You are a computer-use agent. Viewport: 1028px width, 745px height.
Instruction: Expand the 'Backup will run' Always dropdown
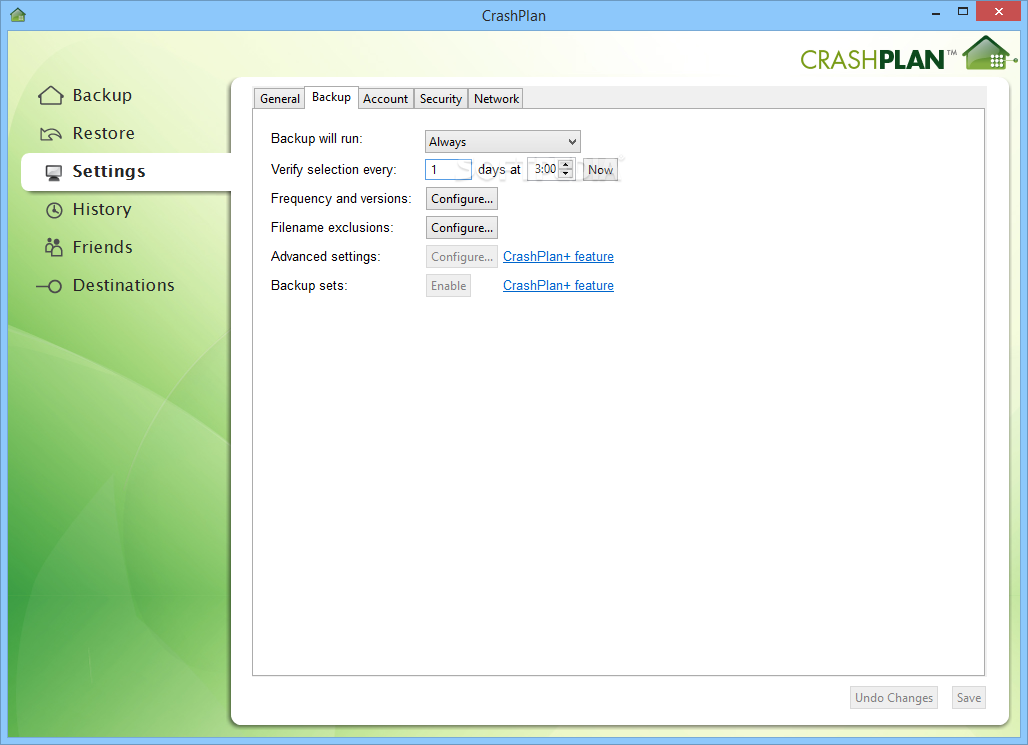point(503,142)
